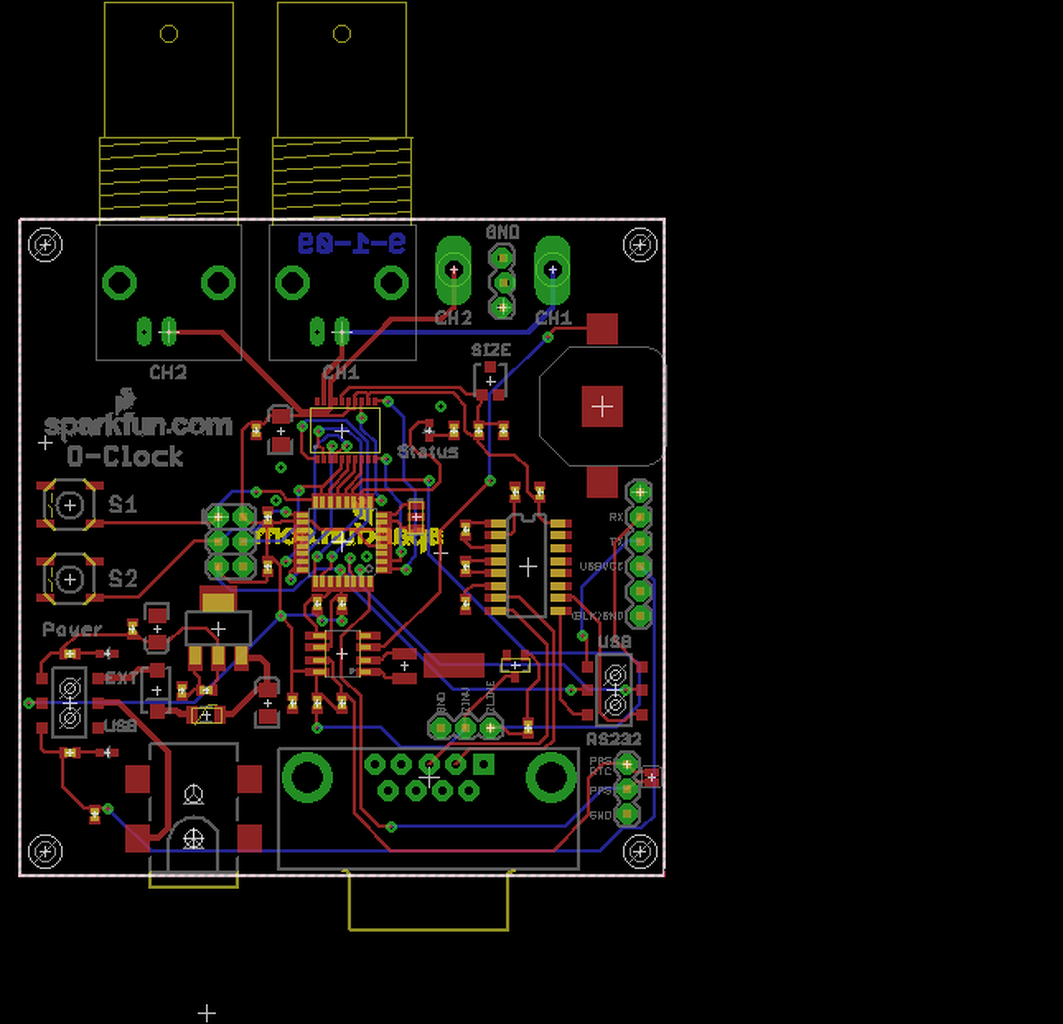Select the DB9 right mounting hole
Screen dimensions: 1063x1024
click(551, 777)
